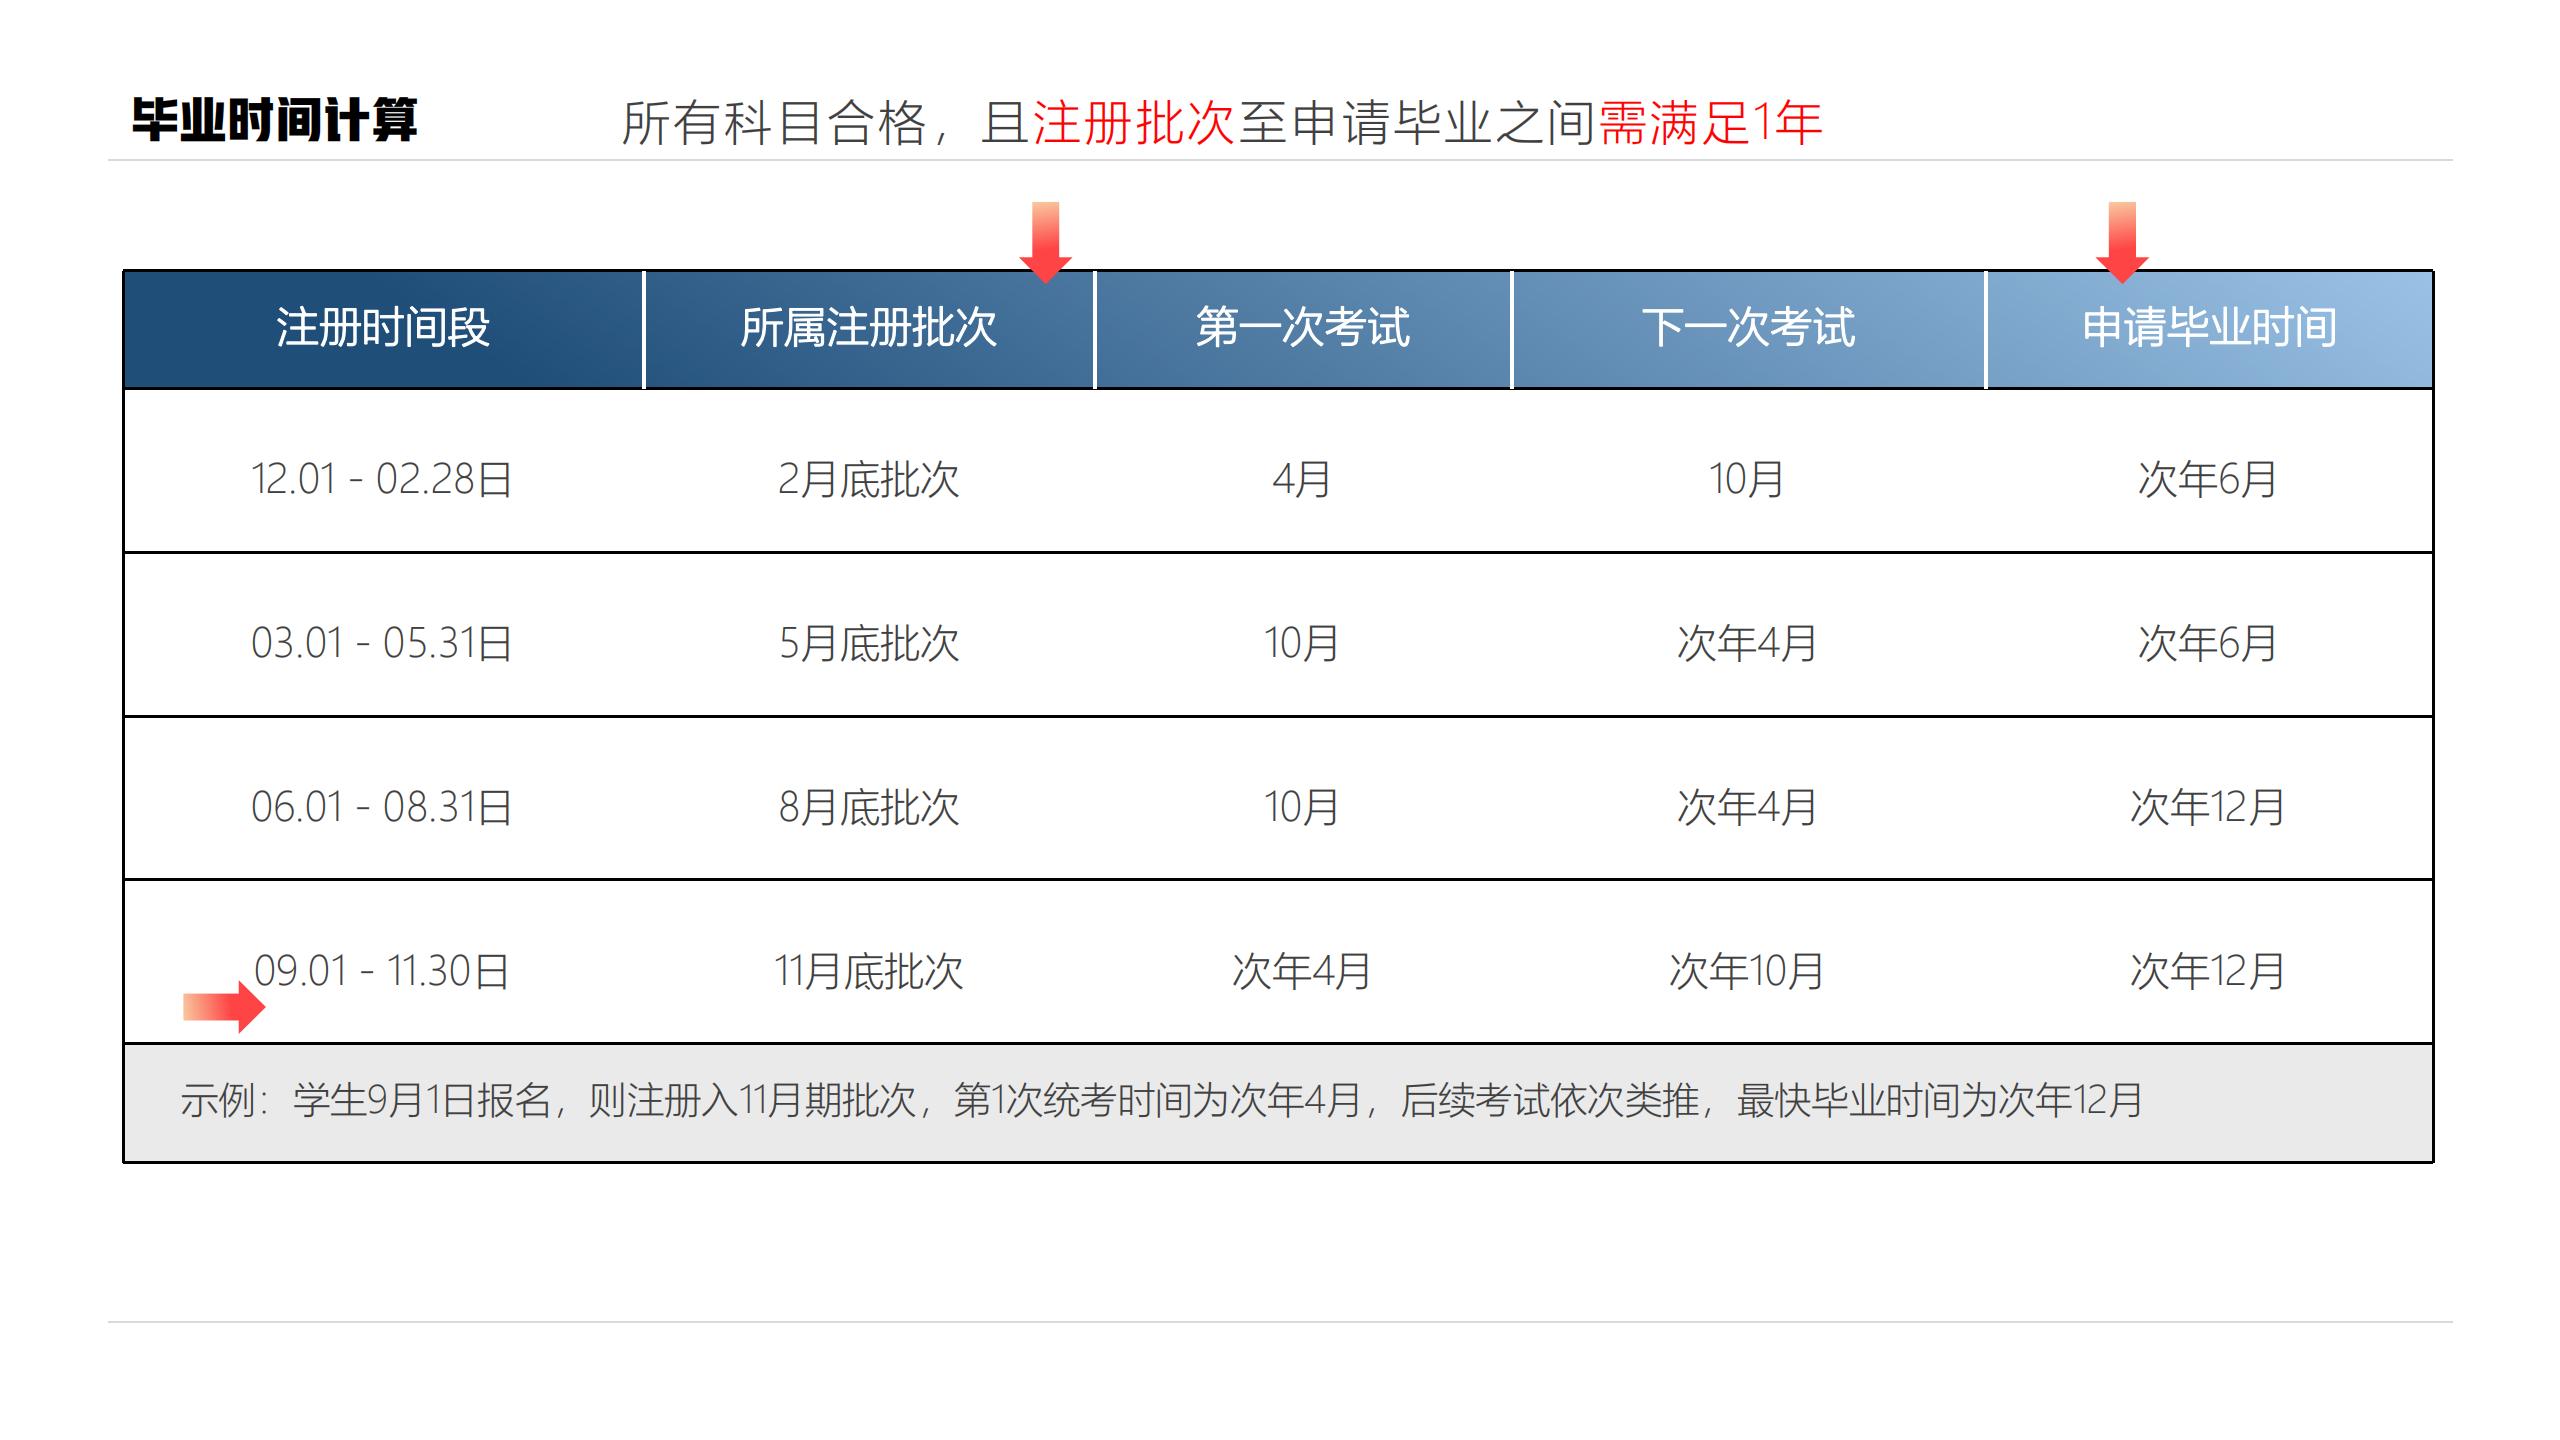This screenshot has height=1440, width=2560.
Task: Click the 示例 note text row
Action: [1160, 1101]
